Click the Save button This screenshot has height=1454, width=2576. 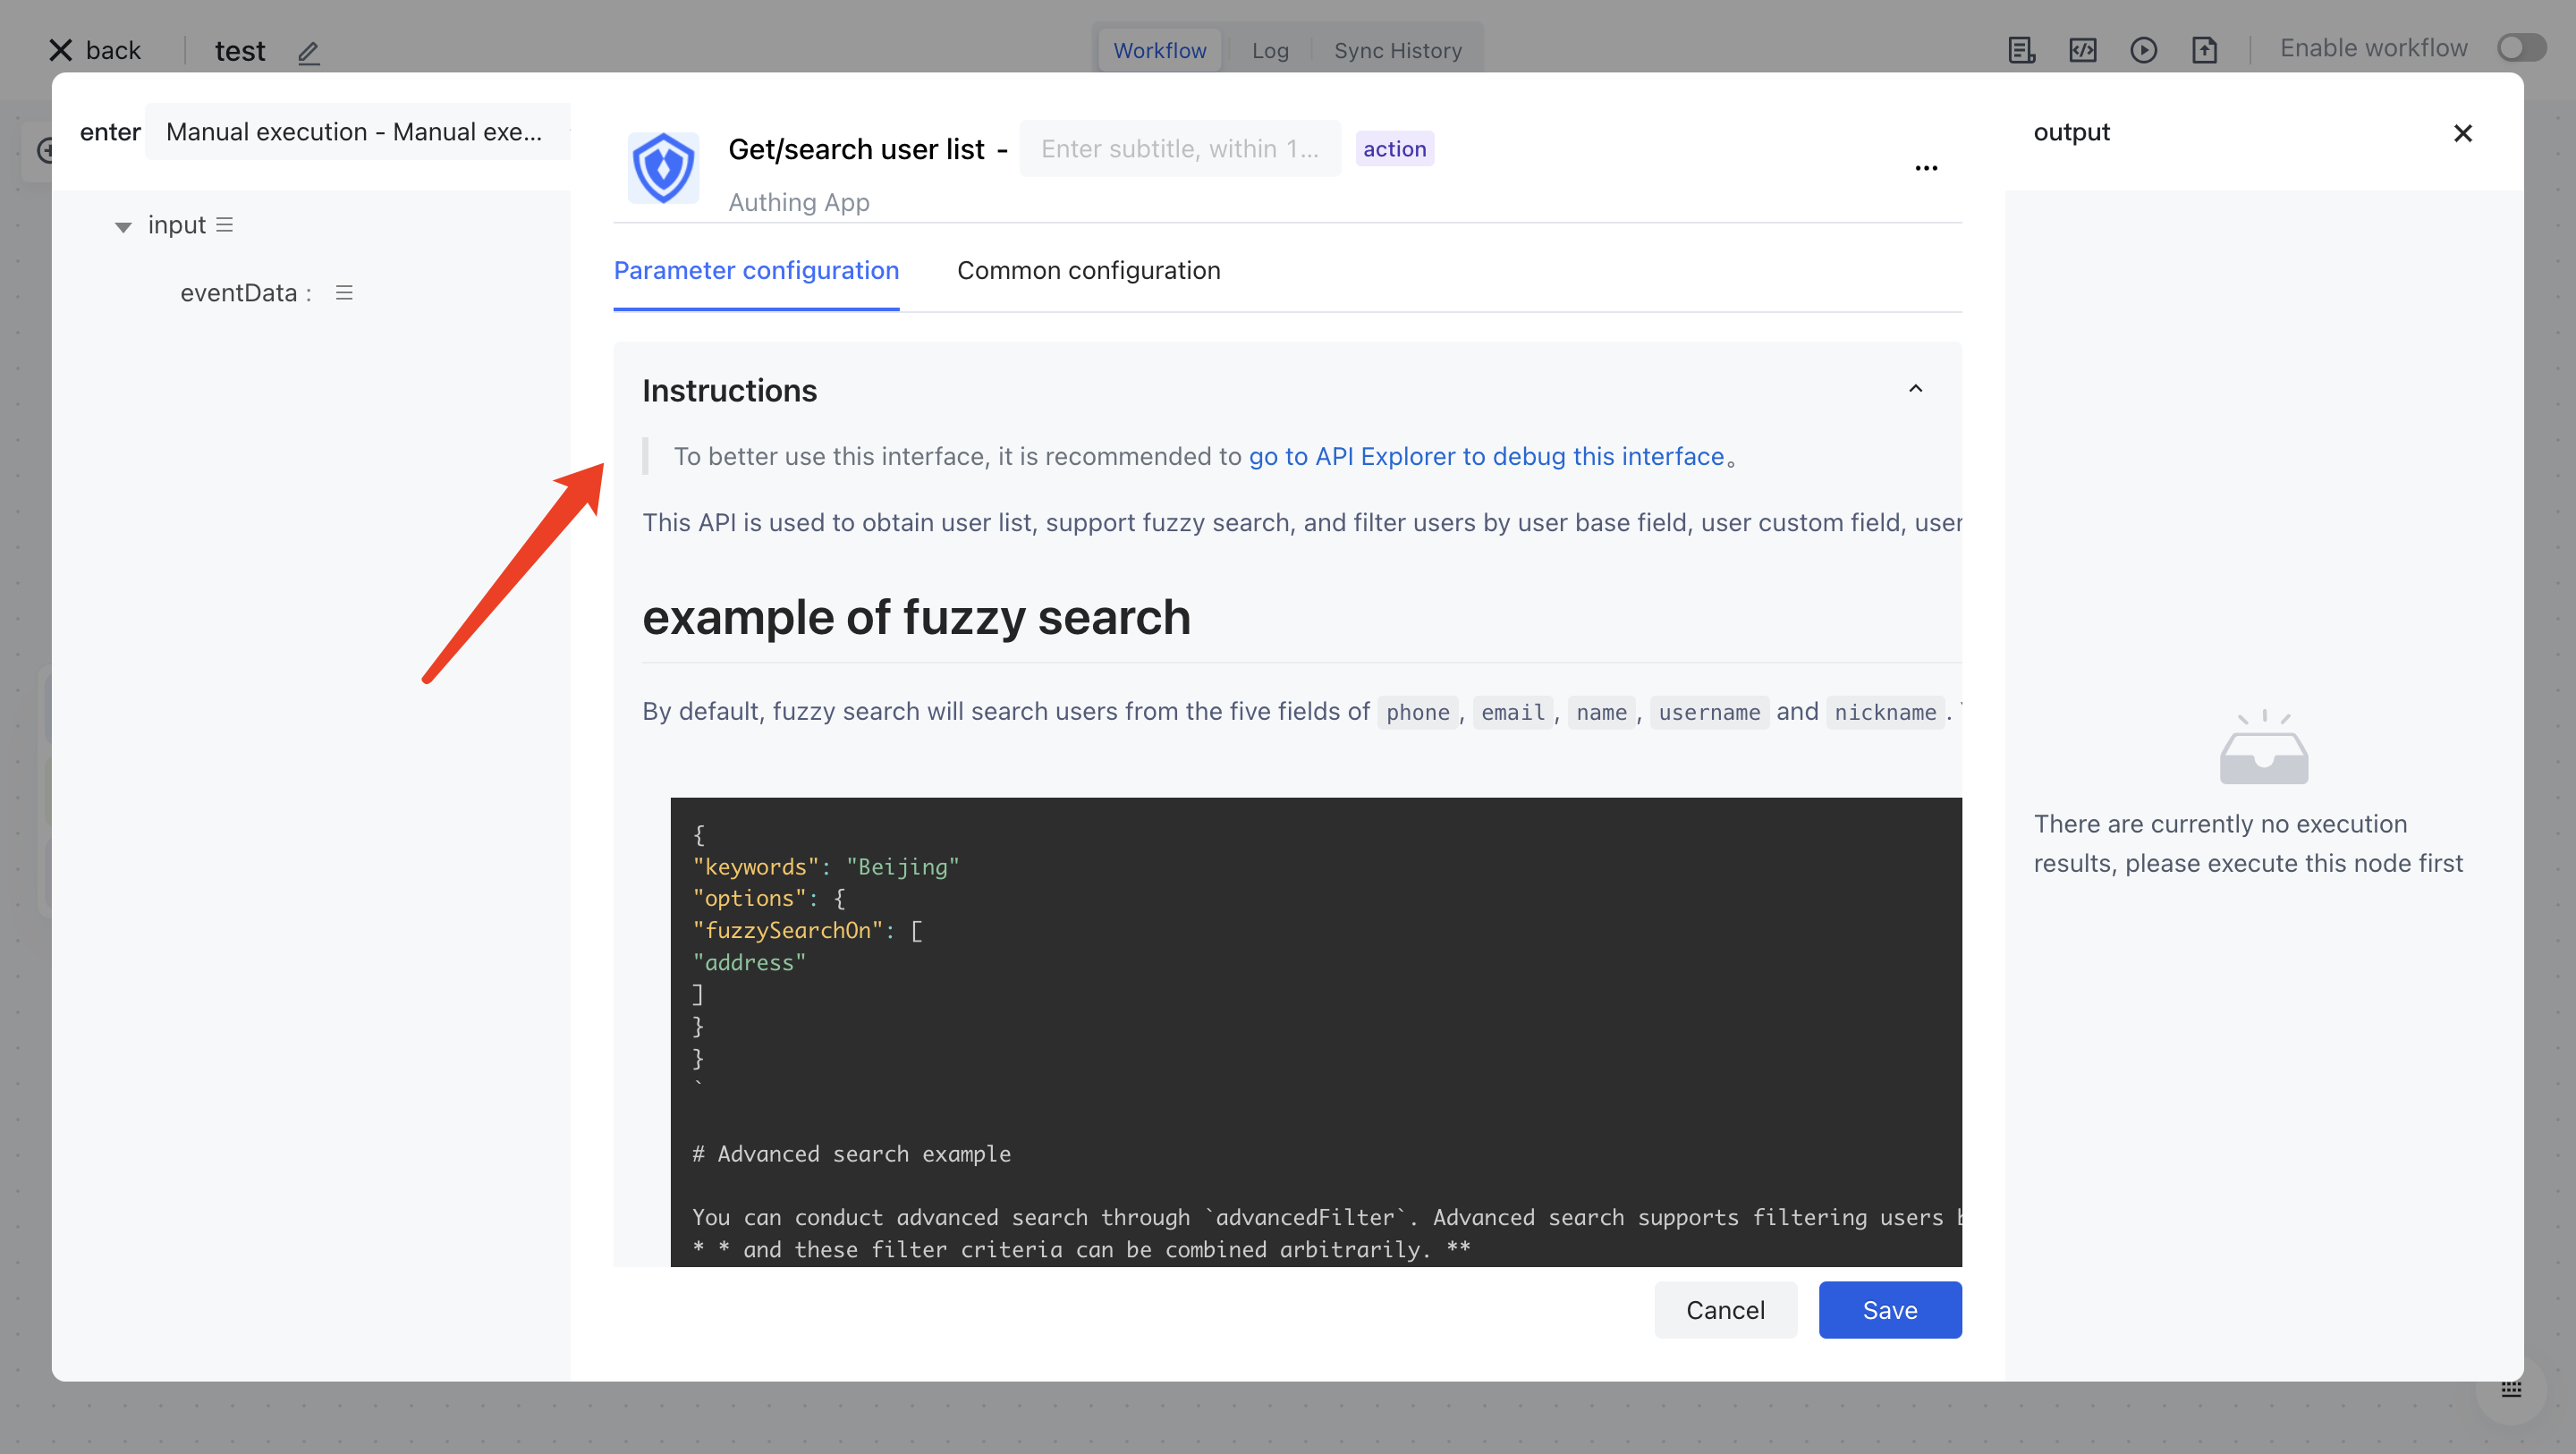[x=1889, y=1309]
